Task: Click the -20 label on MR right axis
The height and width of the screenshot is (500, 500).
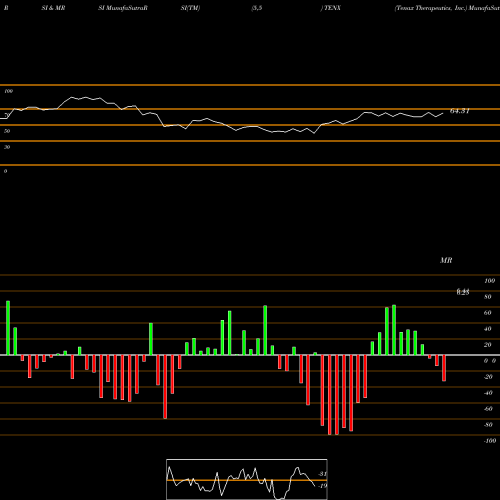Action: (x=488, y=377)
